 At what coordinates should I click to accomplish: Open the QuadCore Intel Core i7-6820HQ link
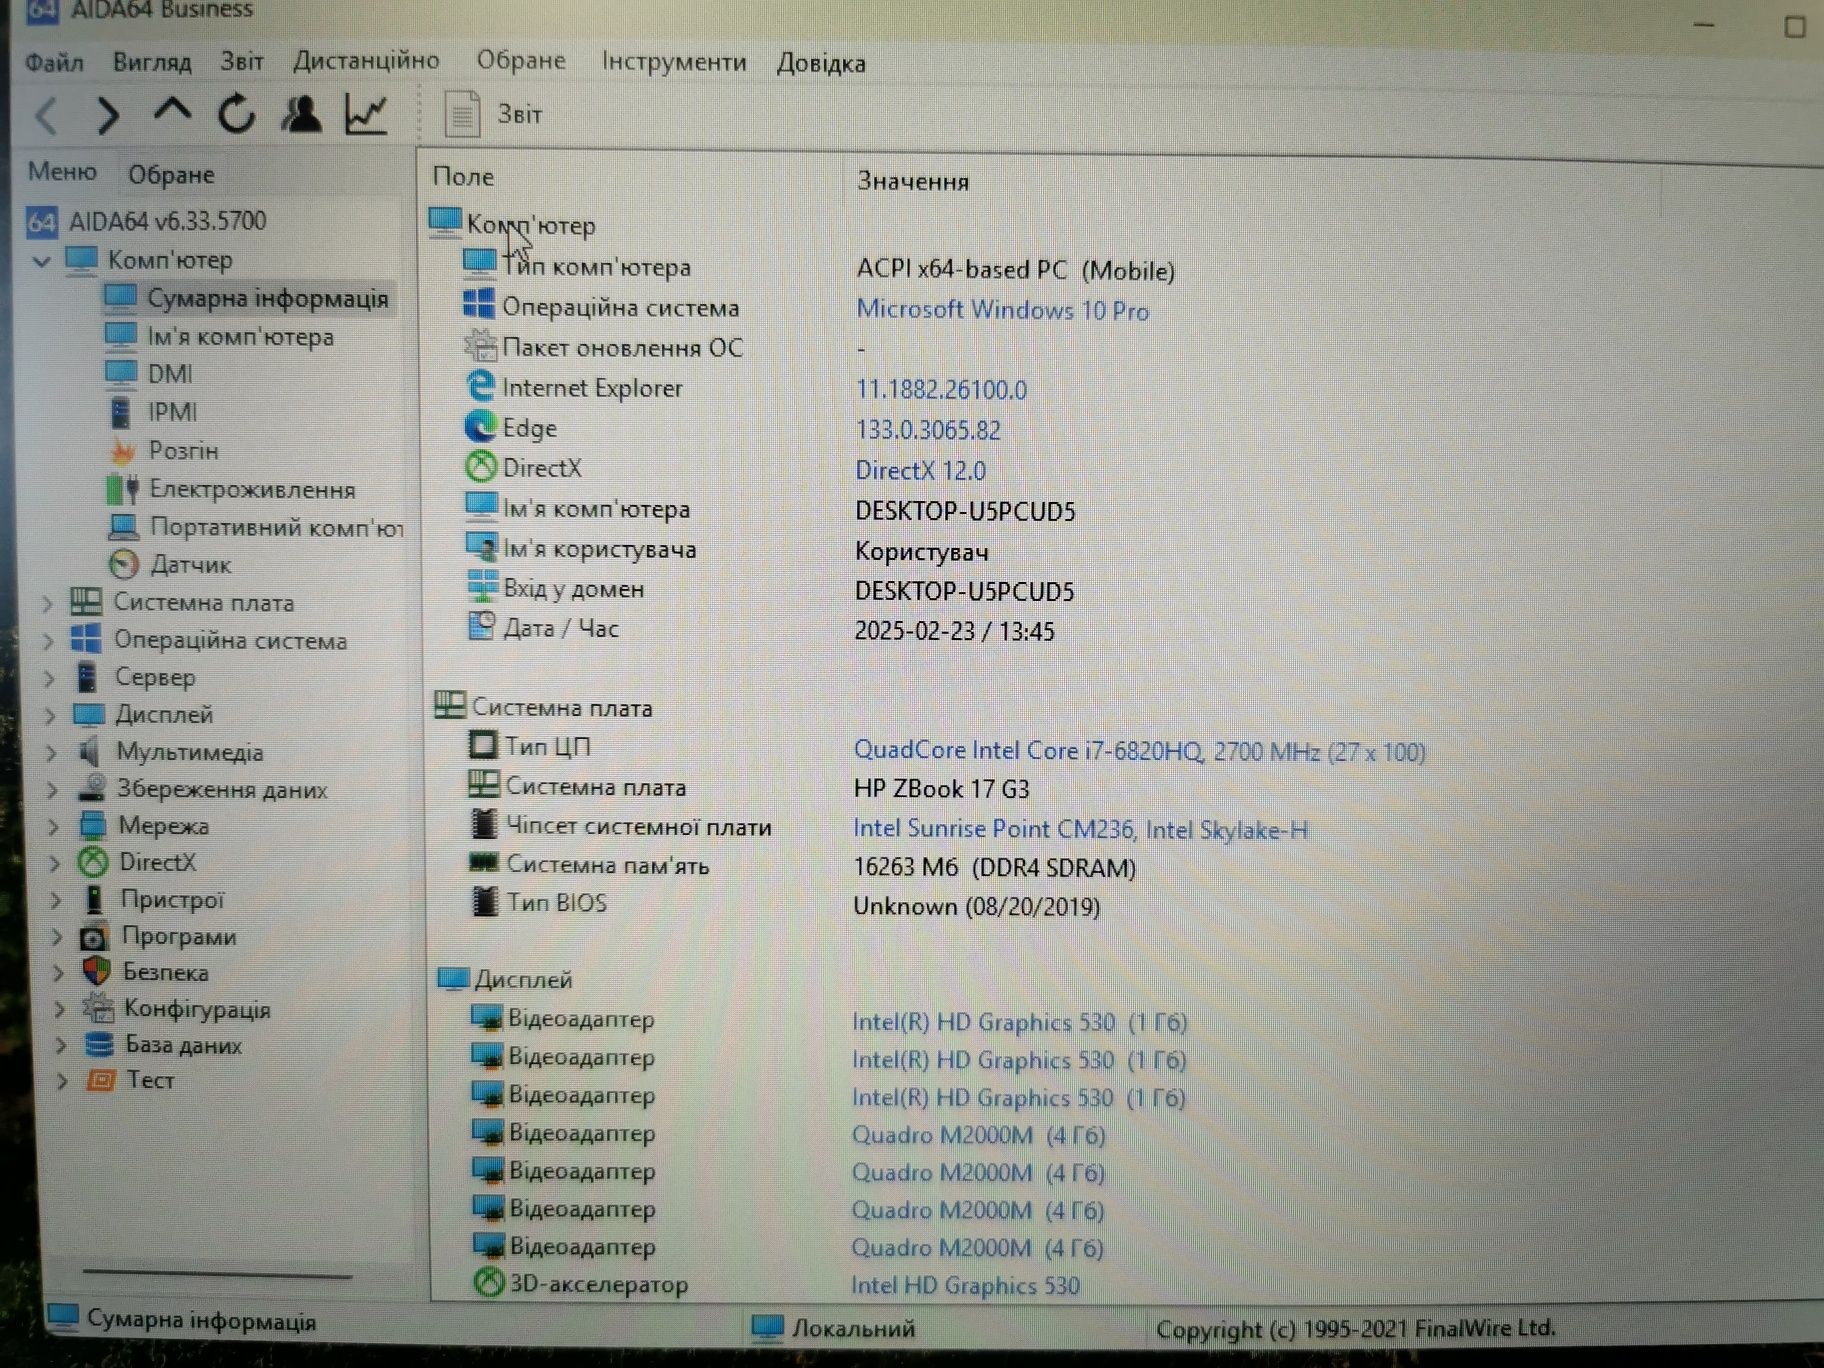[1139, 751]
